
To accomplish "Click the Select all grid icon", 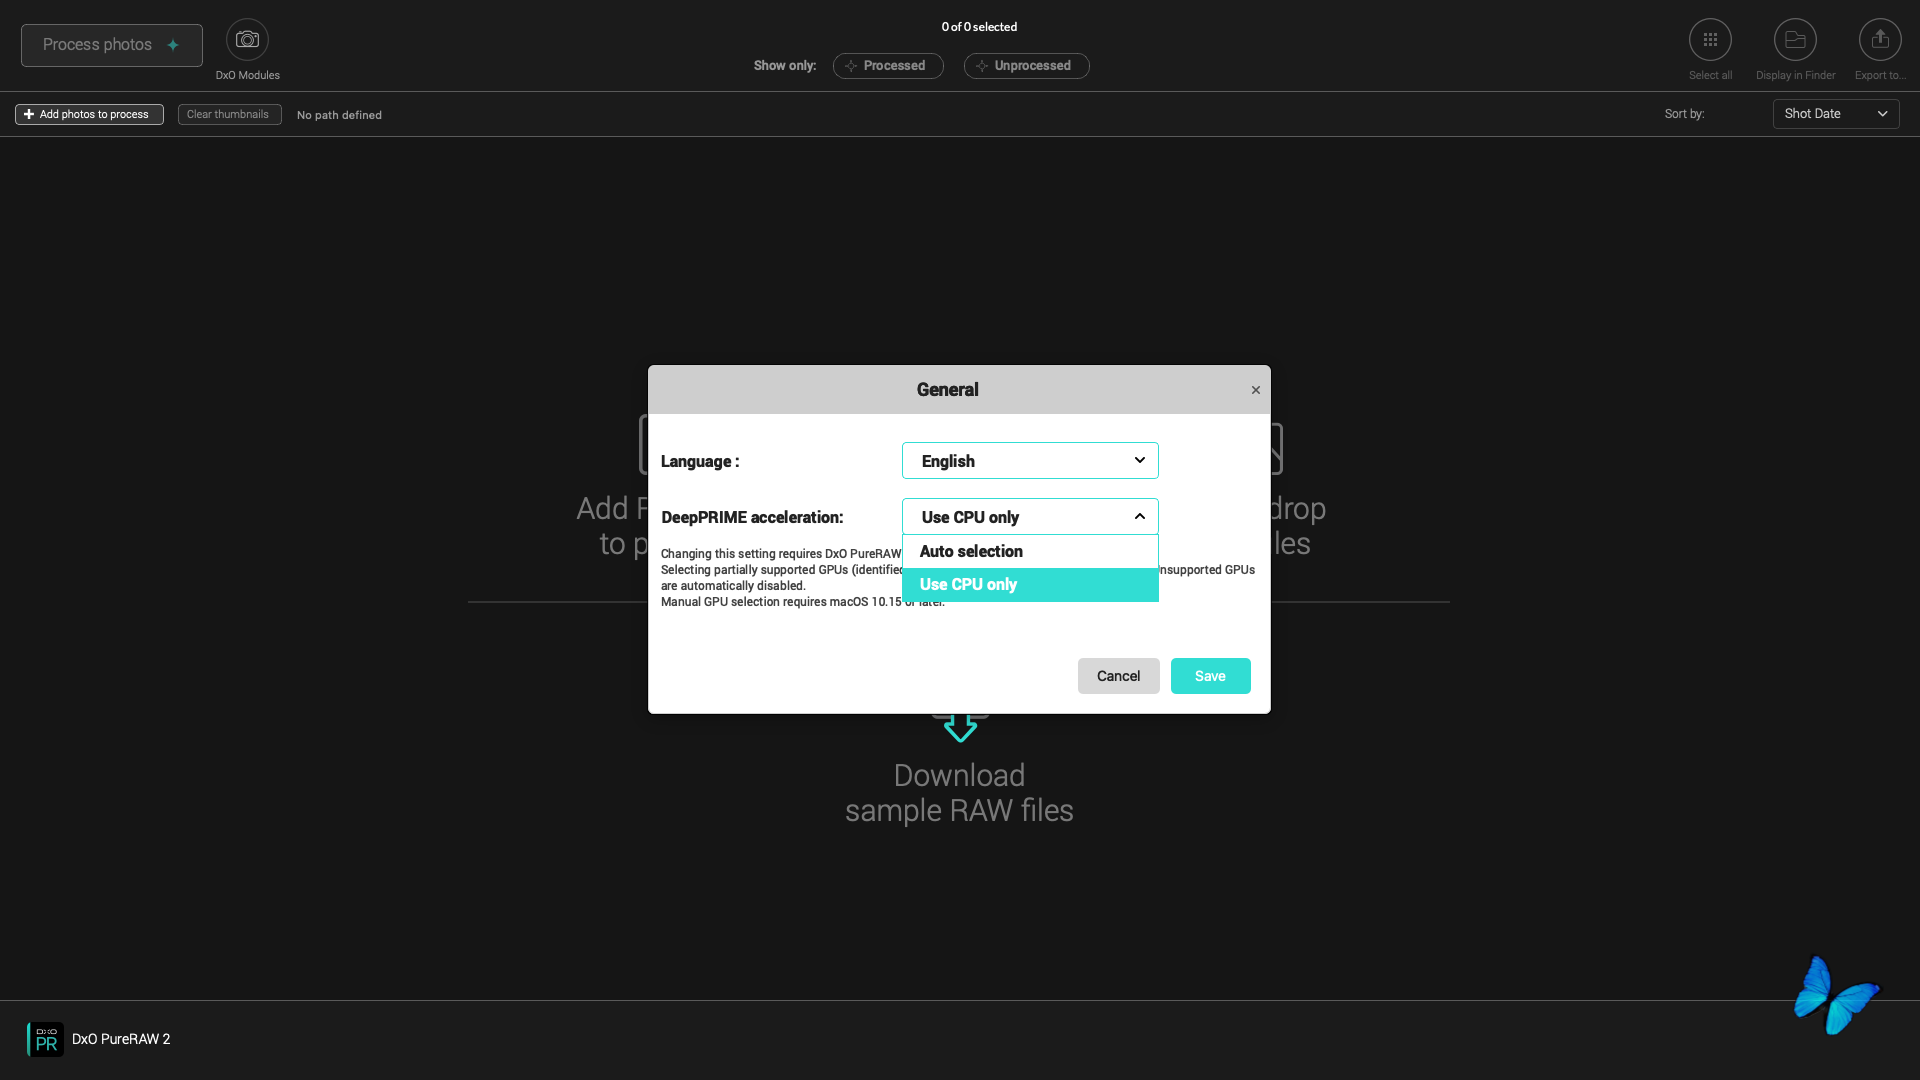I will tap(1710, 40).
